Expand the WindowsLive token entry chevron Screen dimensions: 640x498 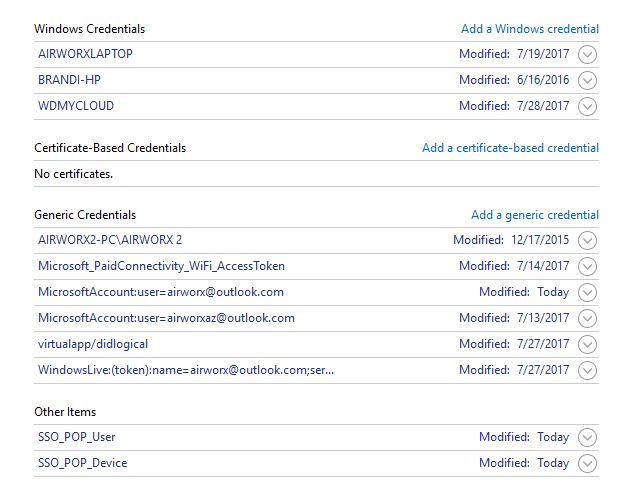click(x=587, y=371)
